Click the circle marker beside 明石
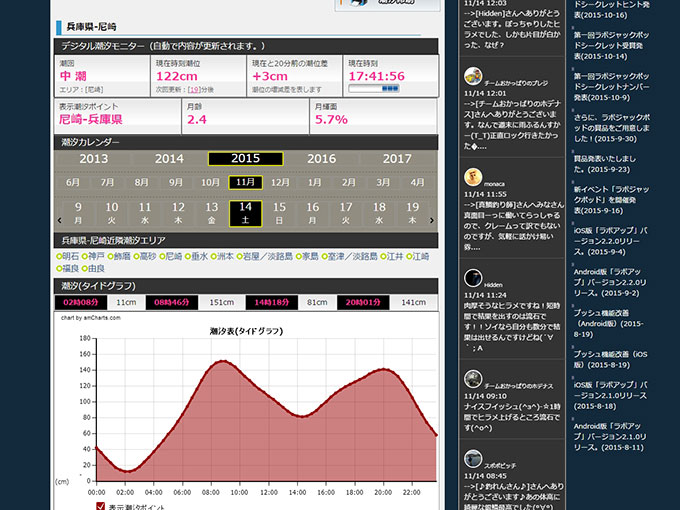The width and height of the screenshot is (680, 510). [60, 256]
